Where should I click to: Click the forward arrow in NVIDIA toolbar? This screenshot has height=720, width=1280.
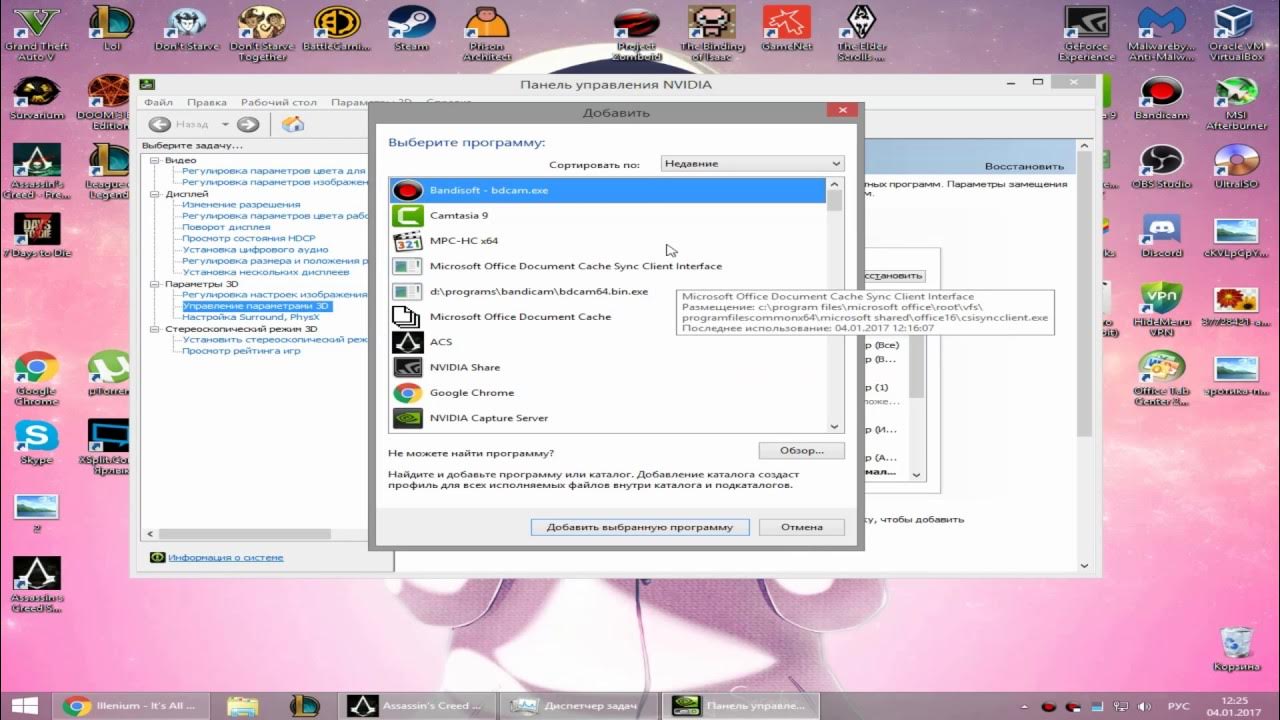click(x=248, y=124)
